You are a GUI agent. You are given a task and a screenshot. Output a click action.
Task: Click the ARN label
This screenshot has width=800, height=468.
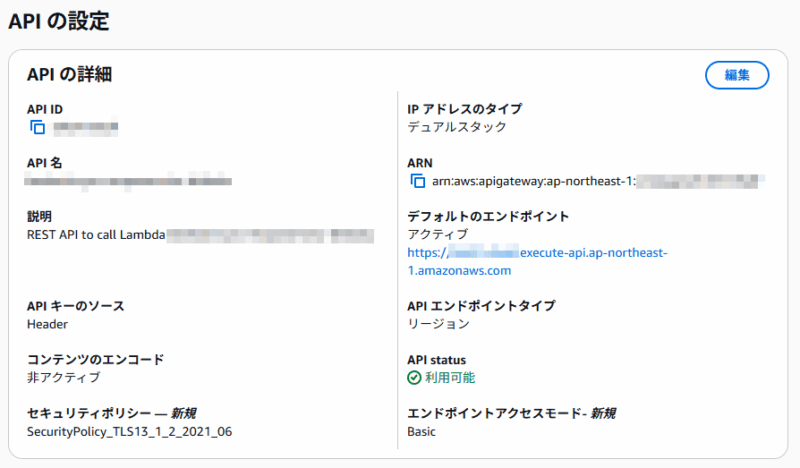[420, 163]
